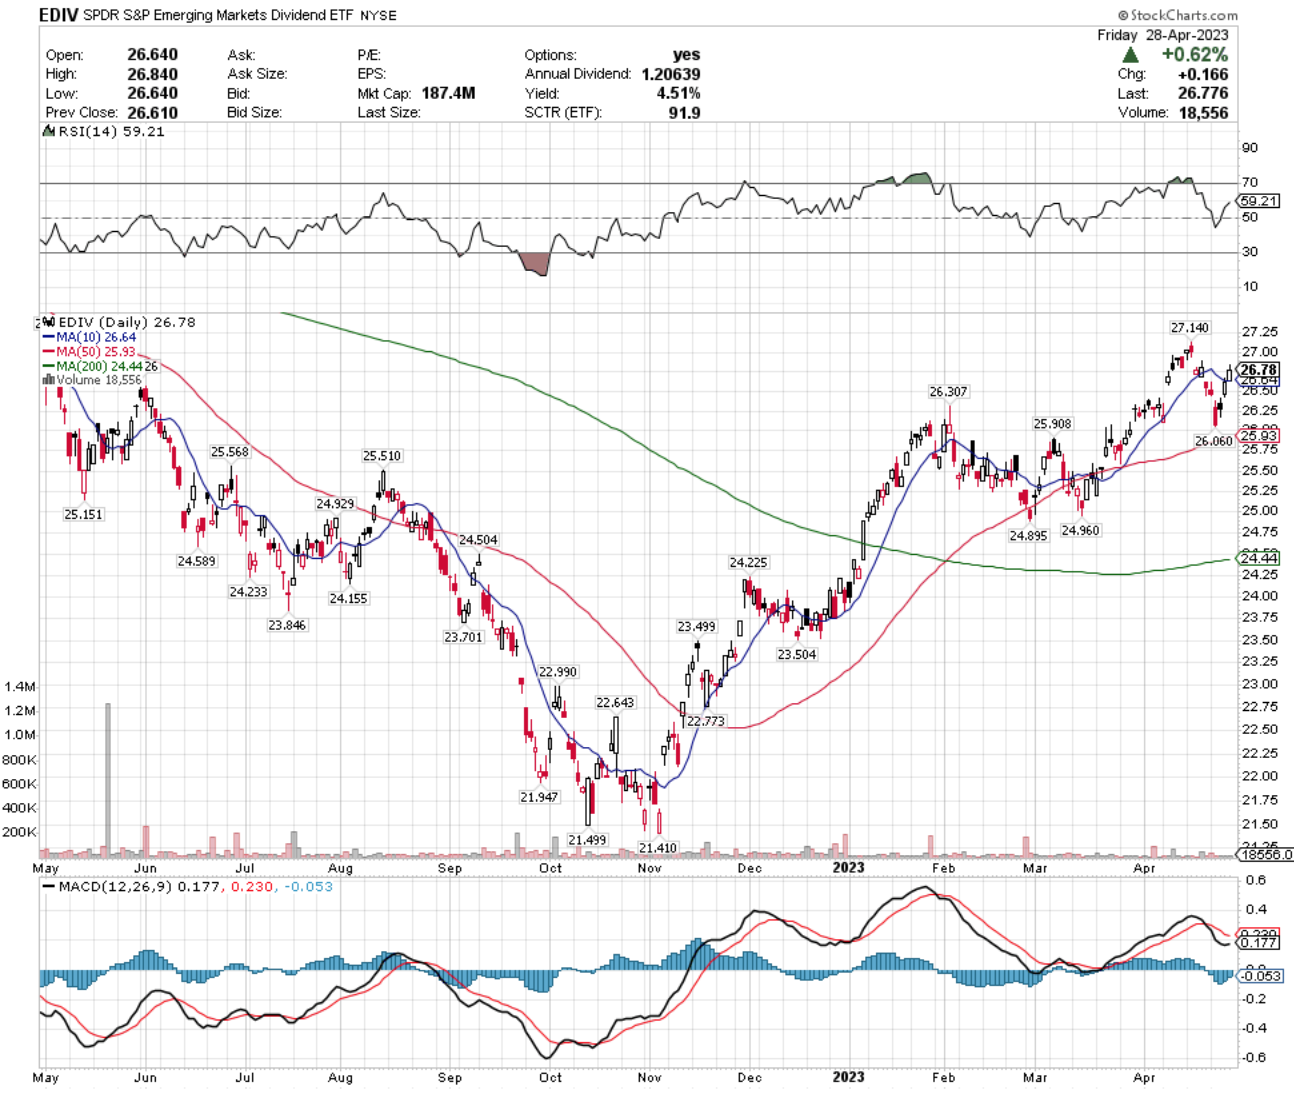Click the 24.589 price label
The height and width of the screenshot is (1094, 1294).
point(196,561)
